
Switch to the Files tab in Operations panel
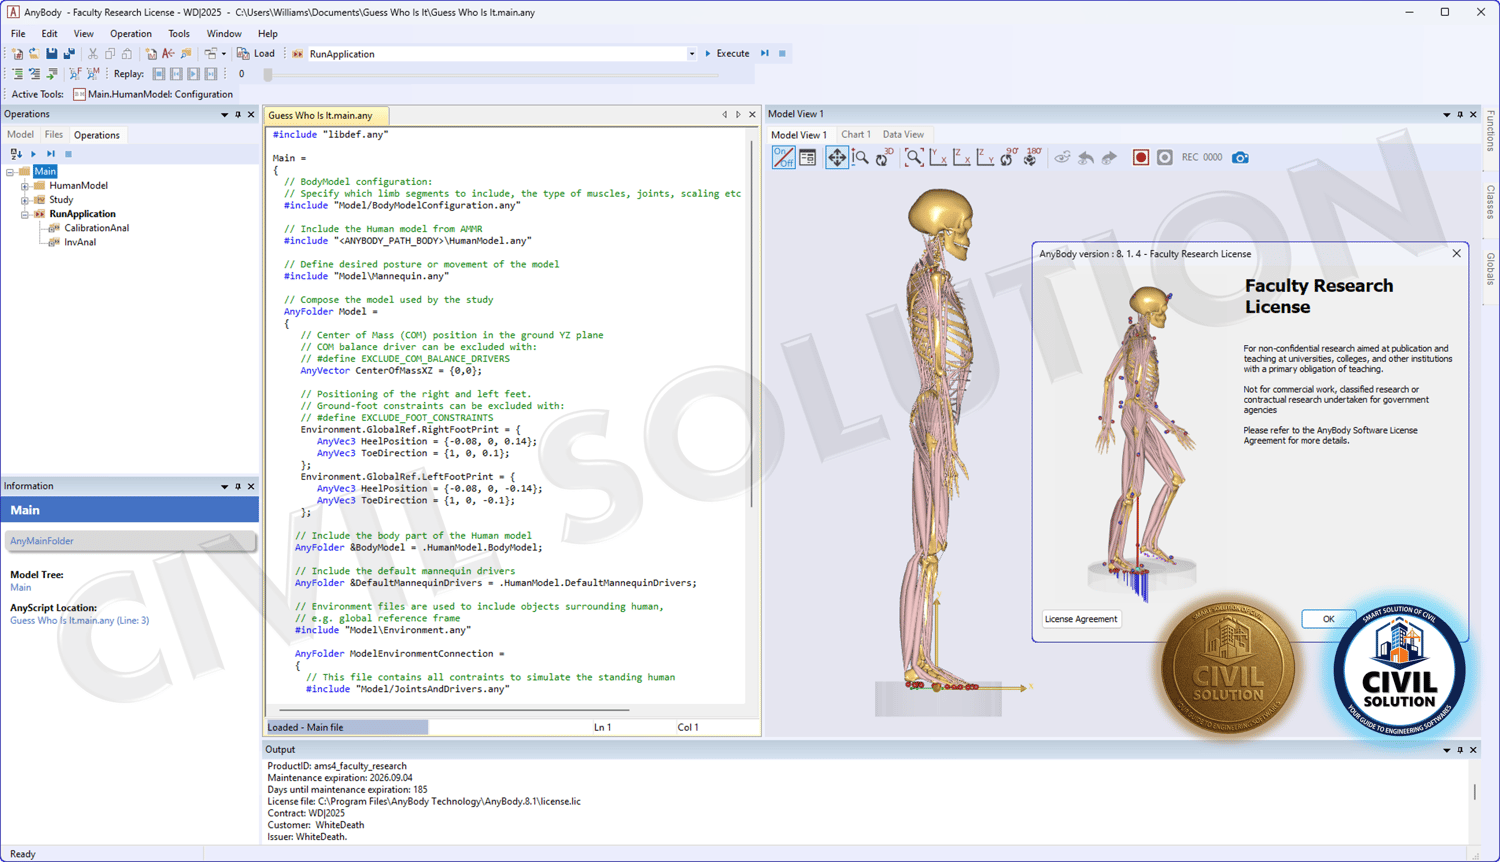(53, 135)
